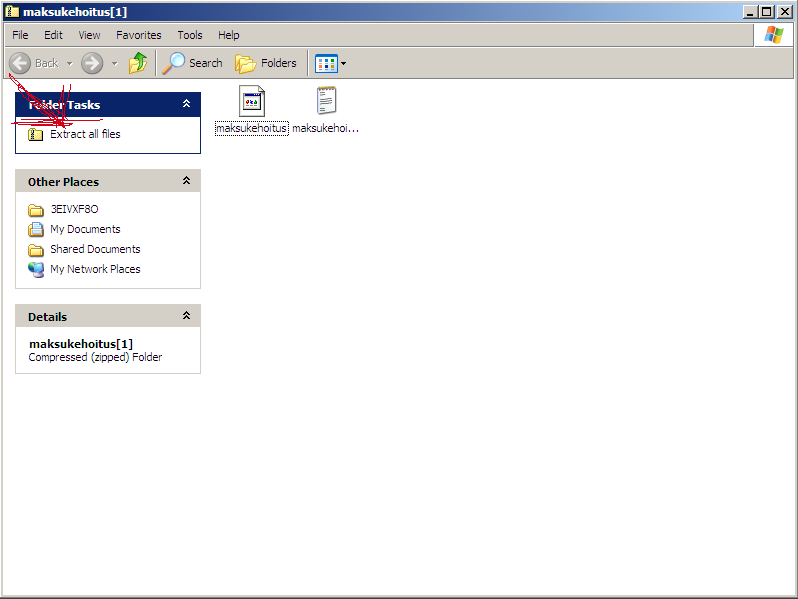The height and width of the screenshot is (599, 798).
Task: Open the Back history dropdown arrow
Action: [x=70, y=64]
